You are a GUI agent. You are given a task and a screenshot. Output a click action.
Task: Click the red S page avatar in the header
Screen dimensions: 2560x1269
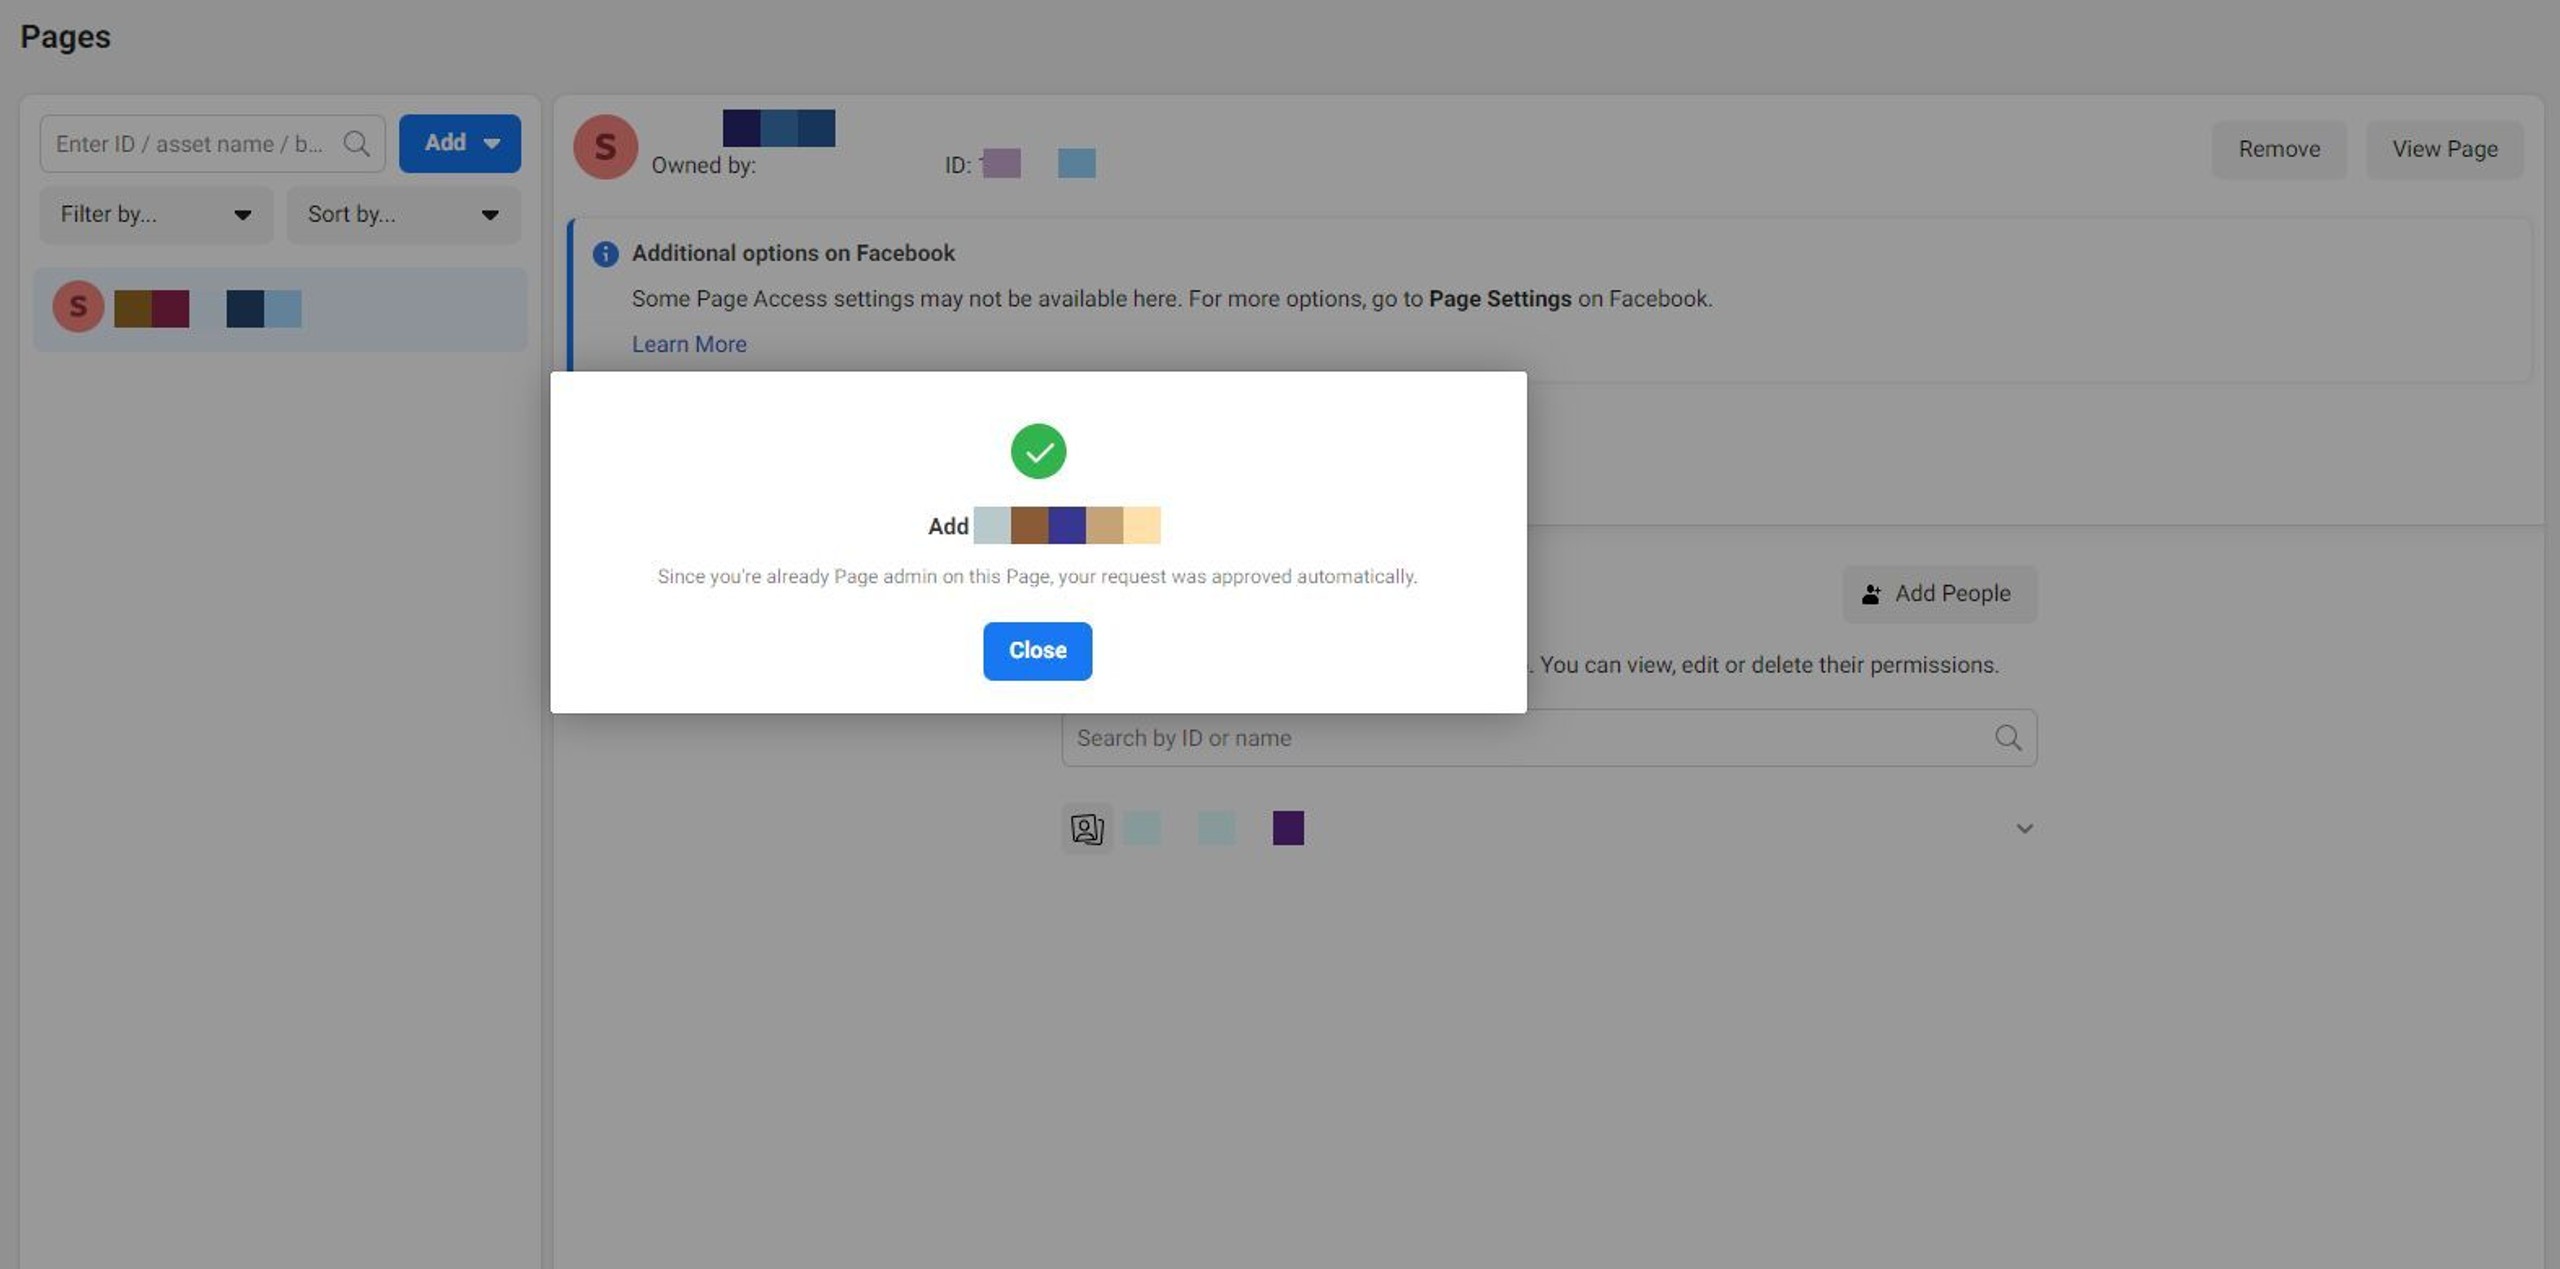(605, 147)
